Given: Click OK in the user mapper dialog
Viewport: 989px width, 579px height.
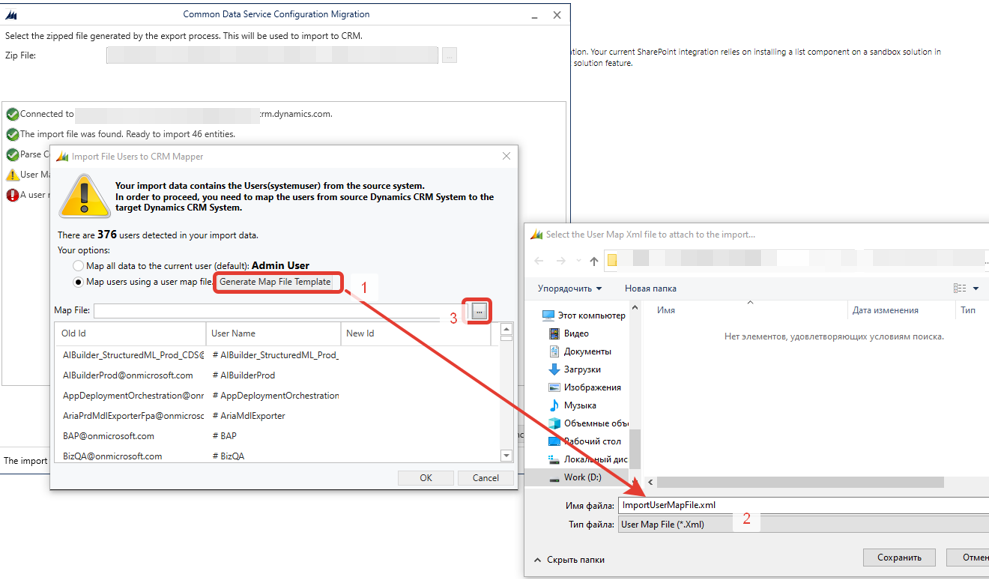Looking at the screenshot, I should click(x=426, y=477).
